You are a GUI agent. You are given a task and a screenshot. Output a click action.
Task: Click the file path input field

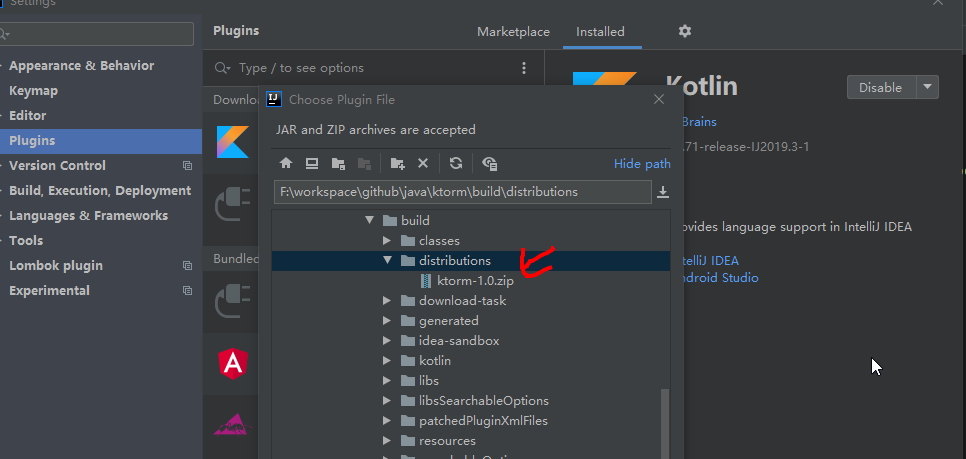[x=463, y=192]
